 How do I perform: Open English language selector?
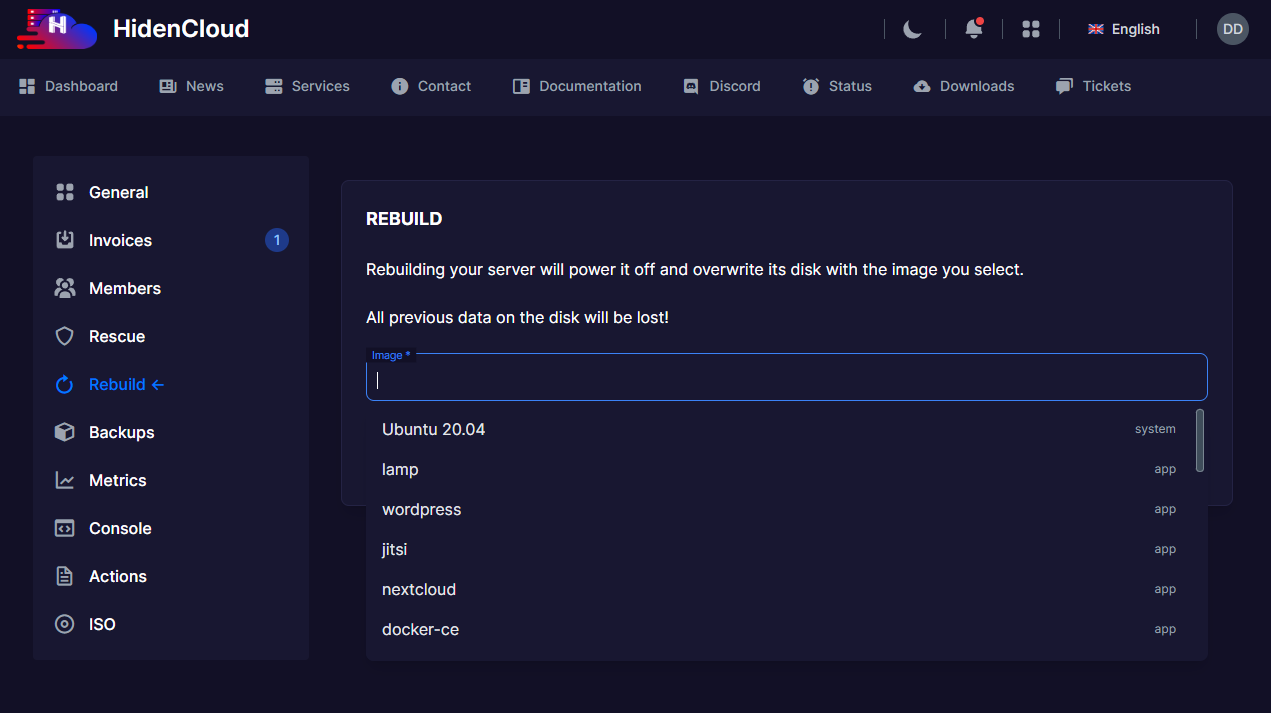pos(1124,29)
